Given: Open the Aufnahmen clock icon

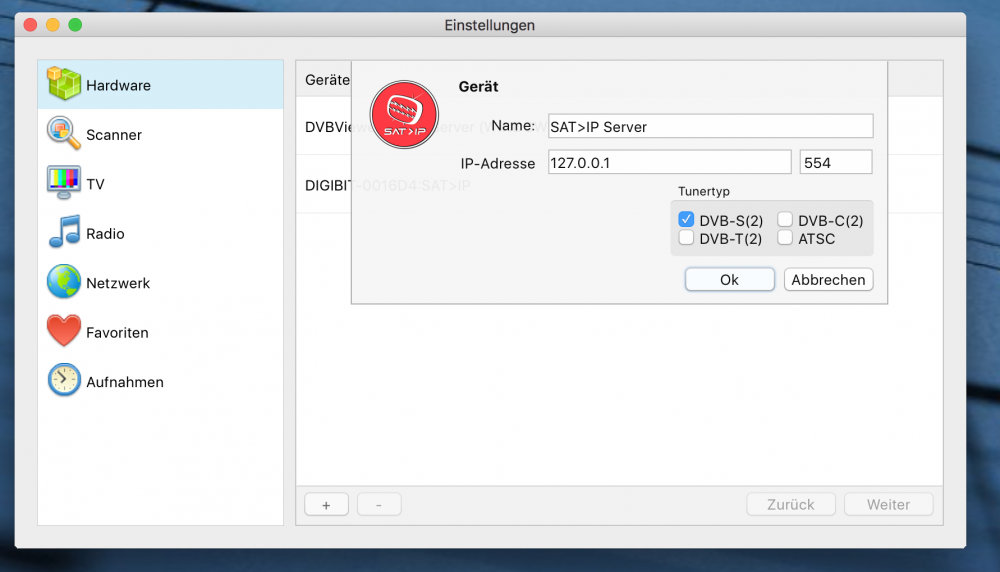Looking at the screenshot, I should tap(64, 381).
